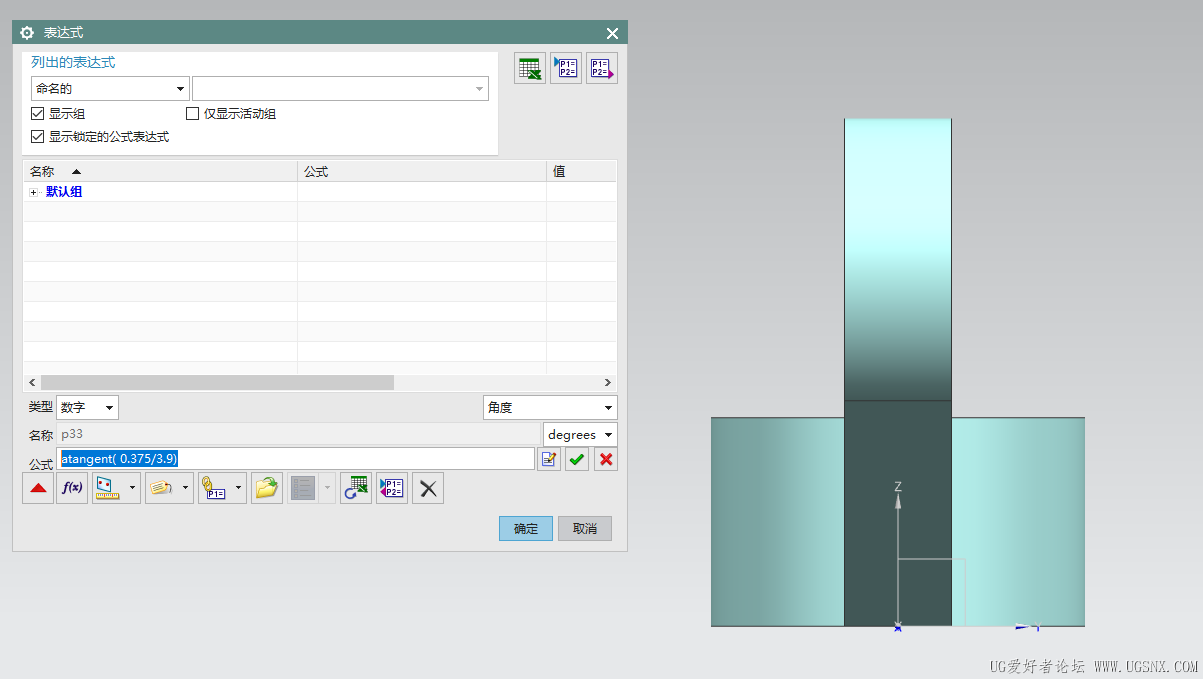The width and height of the screenshot is (1203, 679).
Task: Open the 命名的 listed expressions dropdown
Action: (x=110, y=89)
